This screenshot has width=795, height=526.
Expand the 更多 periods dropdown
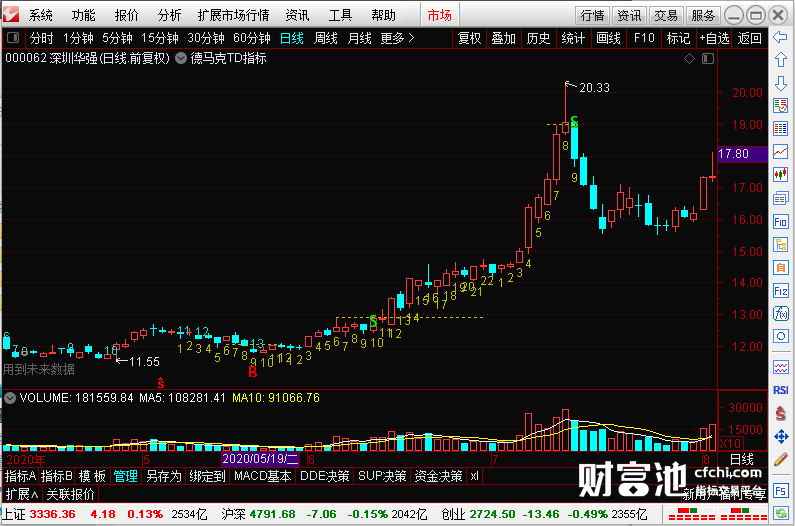pos(397,38)
